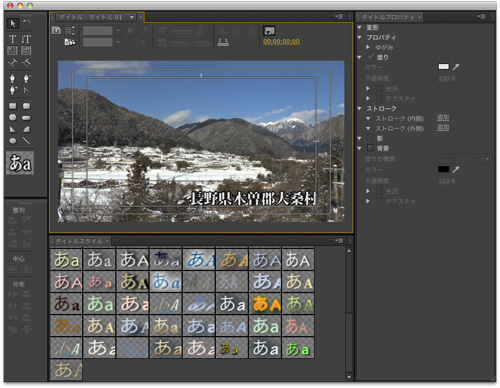Viewport: 500px width, 388px height.
Task: Select the Delete Anchor Point tool
Action: point(26,78)
